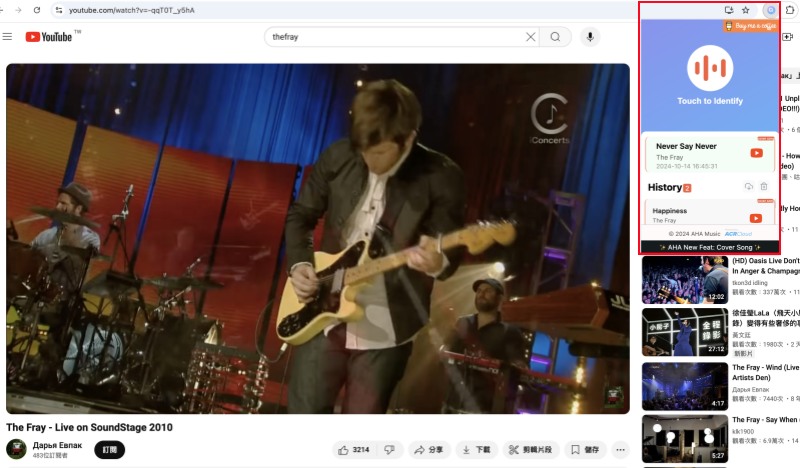
Task: Open more actions three-dot menu
Action: click(x=620, y=450)
